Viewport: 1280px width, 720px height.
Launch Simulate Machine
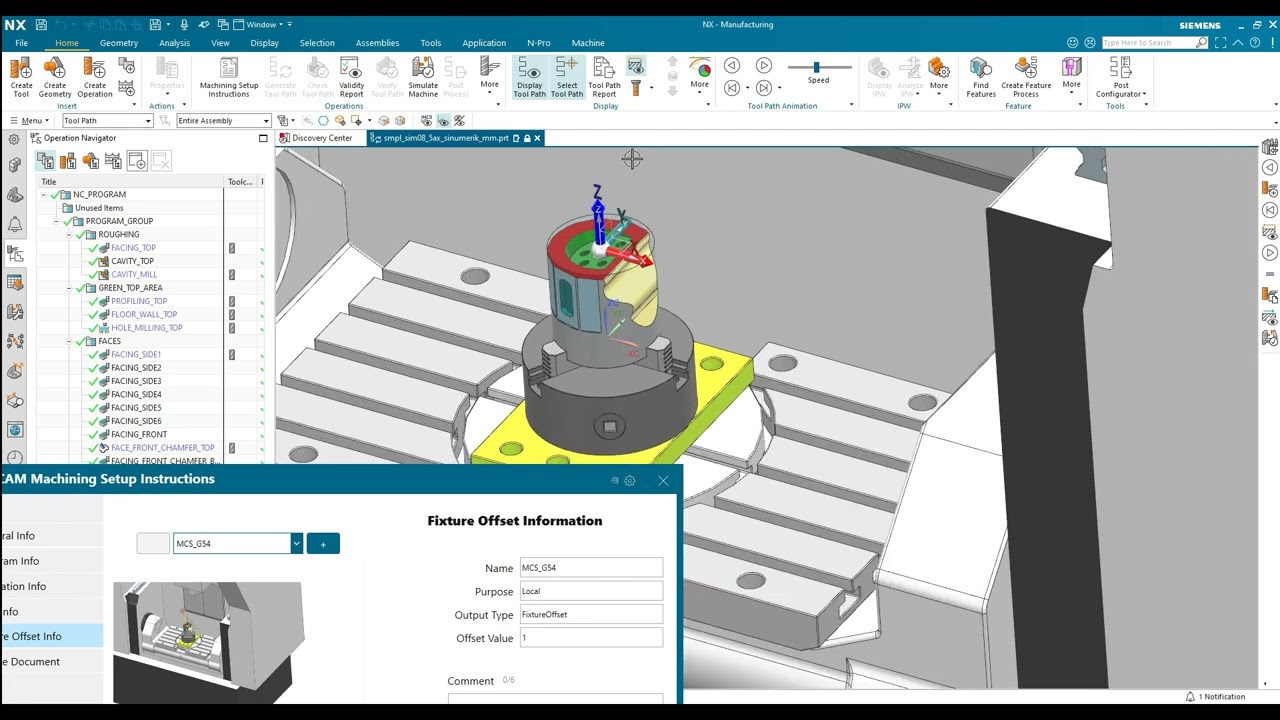pos(423,77)
